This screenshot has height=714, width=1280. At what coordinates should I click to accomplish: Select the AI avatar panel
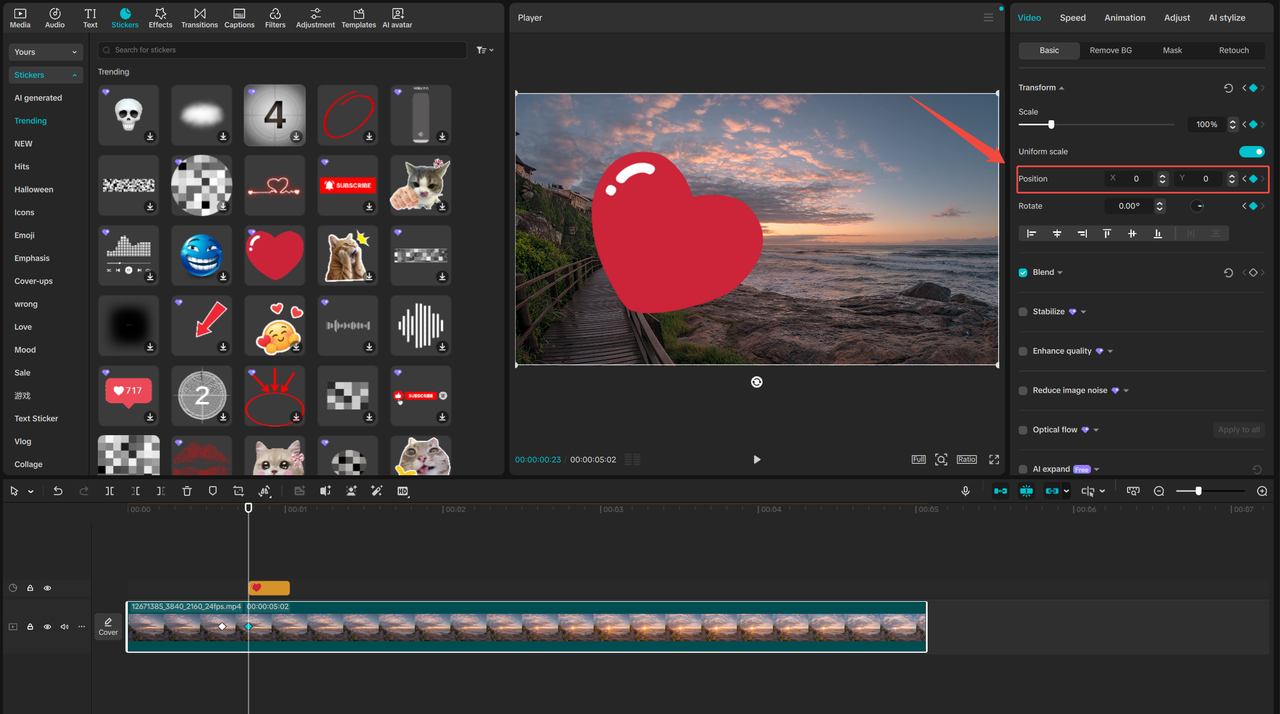[x=397, y=17]
